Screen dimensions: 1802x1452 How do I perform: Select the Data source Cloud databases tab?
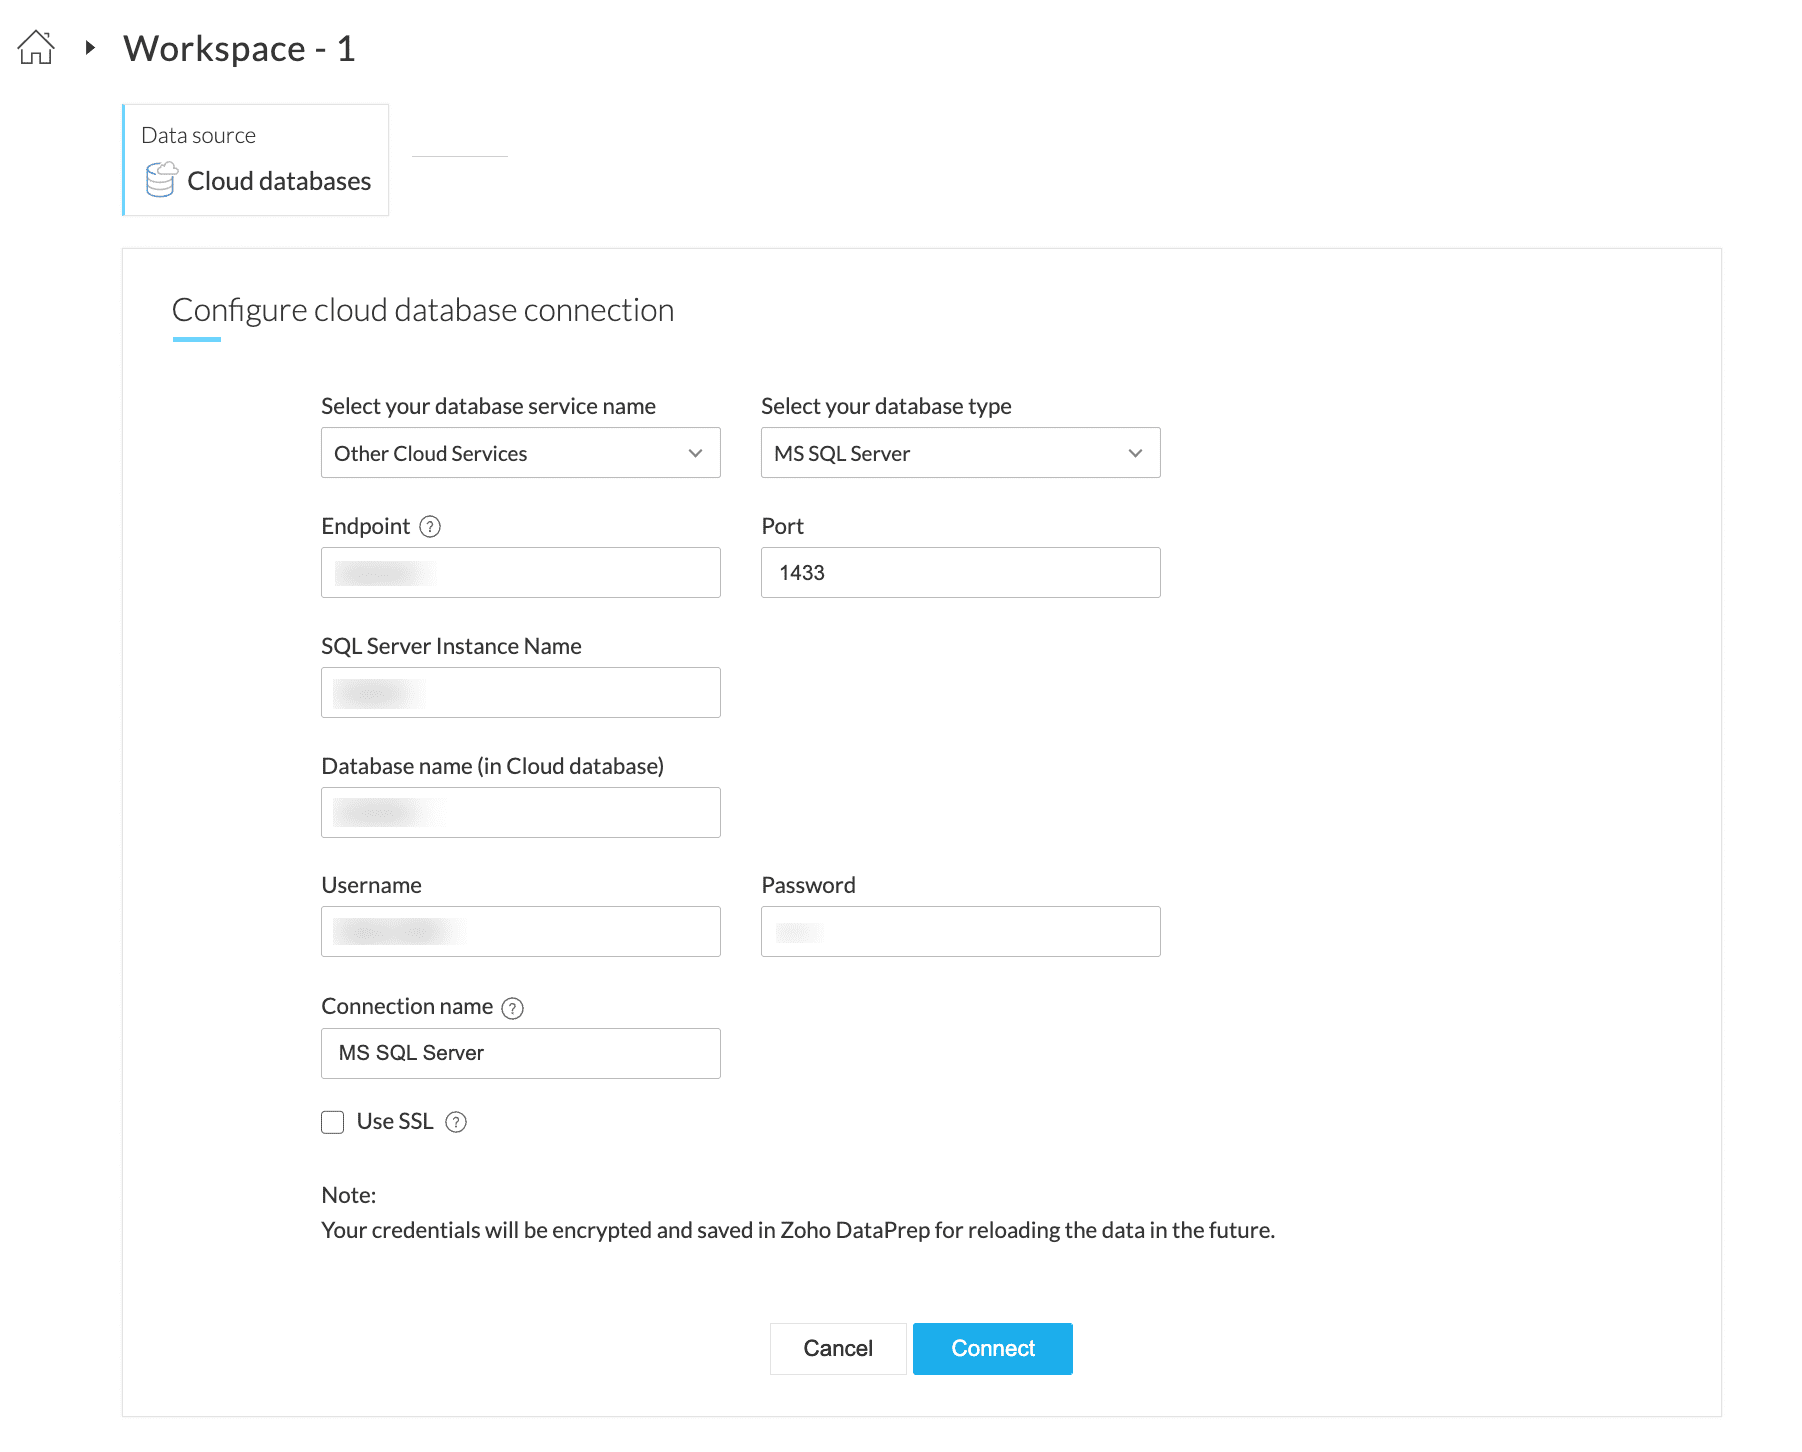(256, 160)
